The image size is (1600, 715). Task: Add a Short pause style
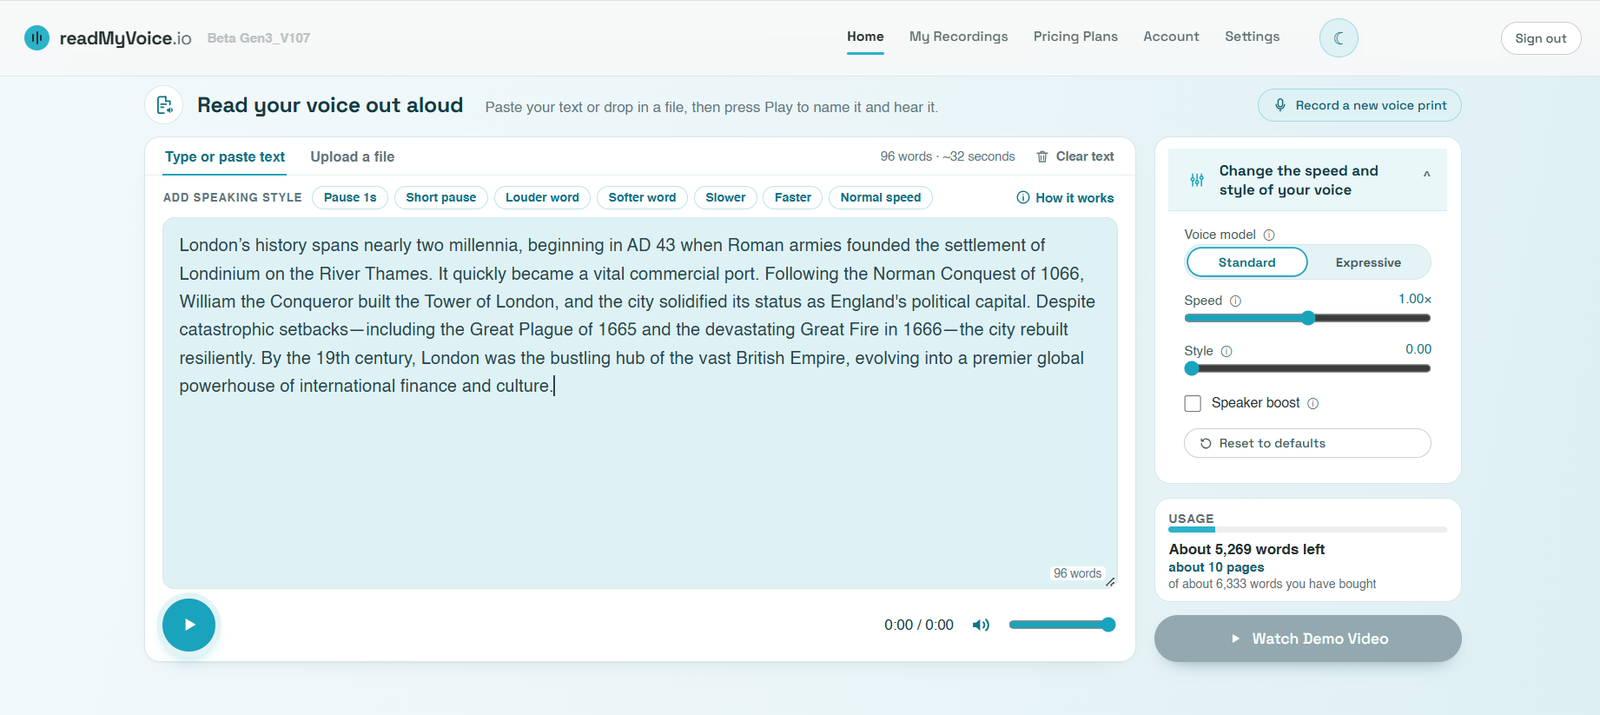point(441,198)
